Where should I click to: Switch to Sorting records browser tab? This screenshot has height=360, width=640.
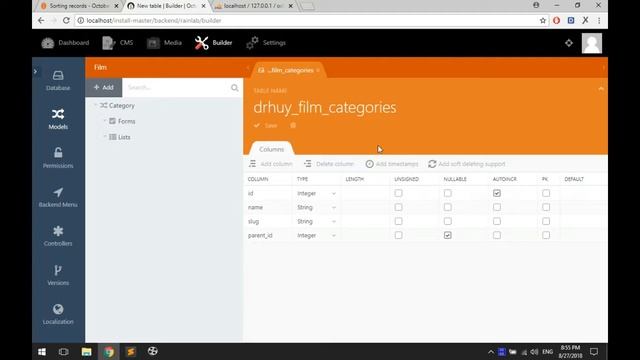tap(80, 6)
